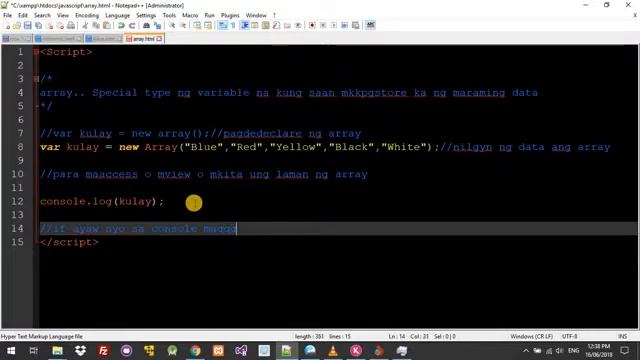
Task: Open the Function List panel icon
Action: 276,25
